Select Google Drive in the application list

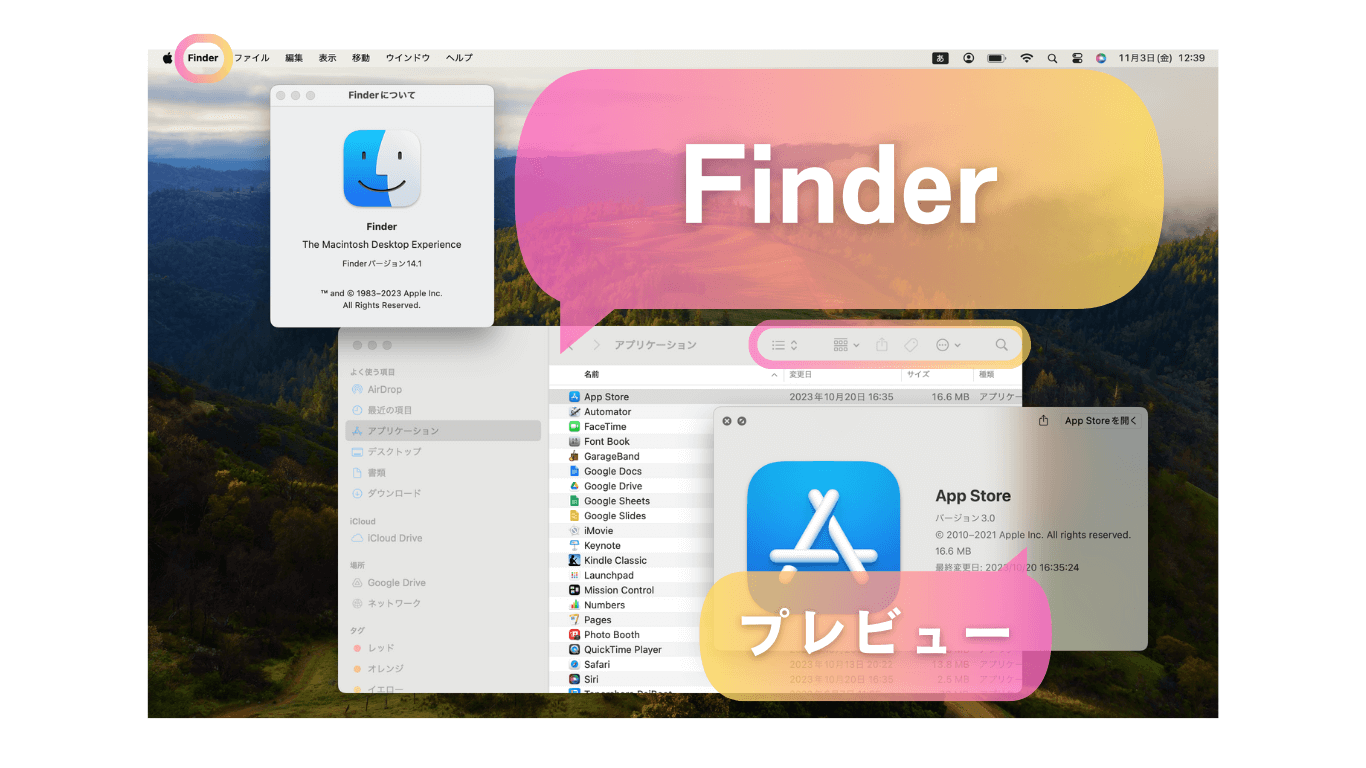point(613,486)
